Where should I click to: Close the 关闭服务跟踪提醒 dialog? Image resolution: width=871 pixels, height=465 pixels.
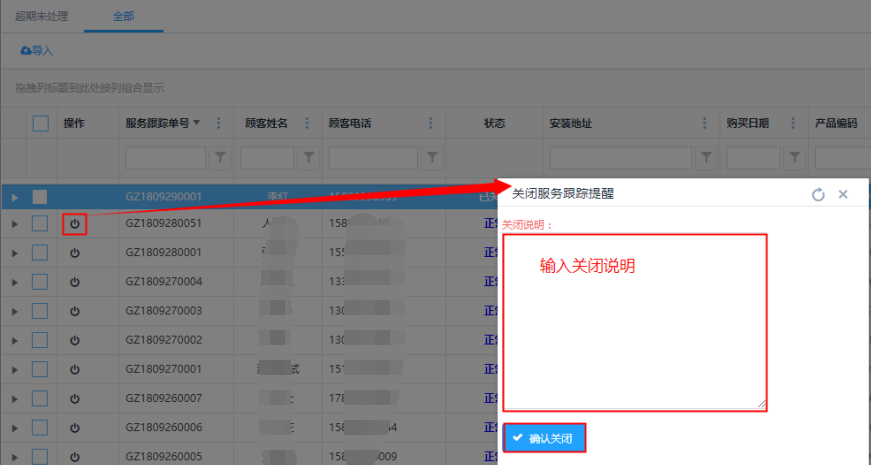(x=843, y=194)
